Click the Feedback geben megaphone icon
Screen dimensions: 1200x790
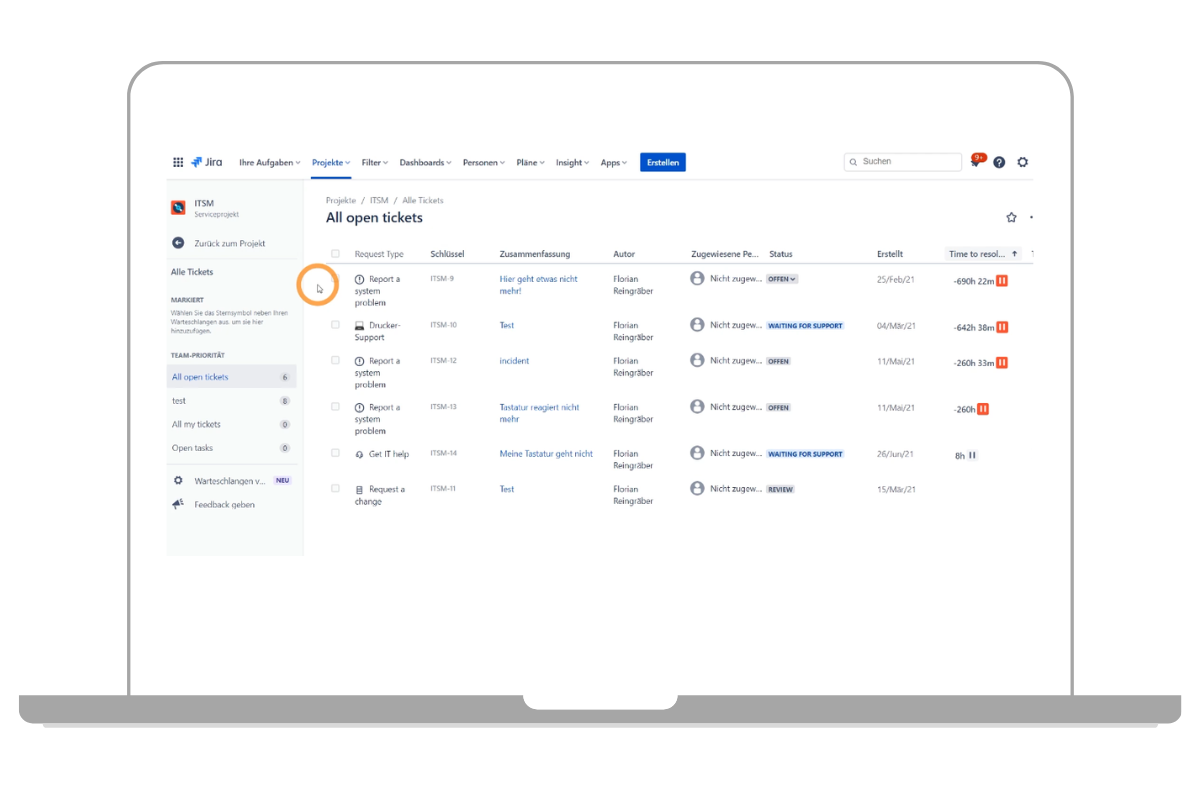178,505
